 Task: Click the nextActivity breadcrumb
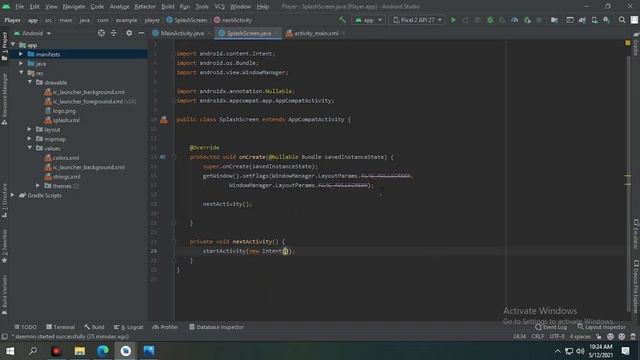[x=233, y=20]
